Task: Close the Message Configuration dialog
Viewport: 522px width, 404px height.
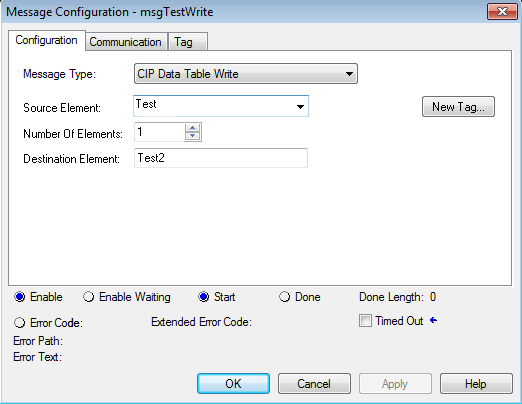Action: tap(502, 12)
